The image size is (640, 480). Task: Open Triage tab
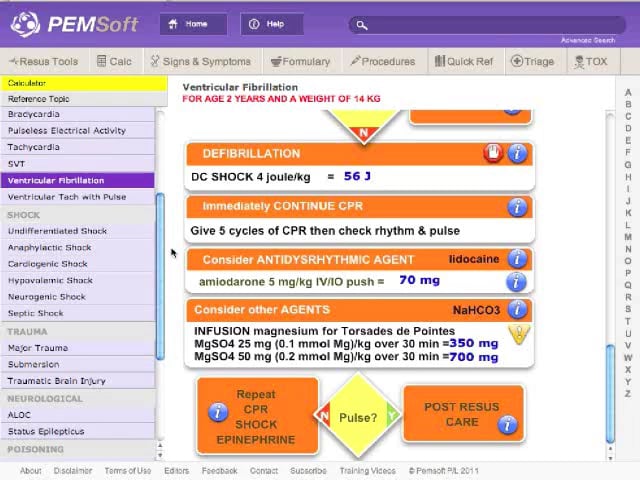coord(535,62)
